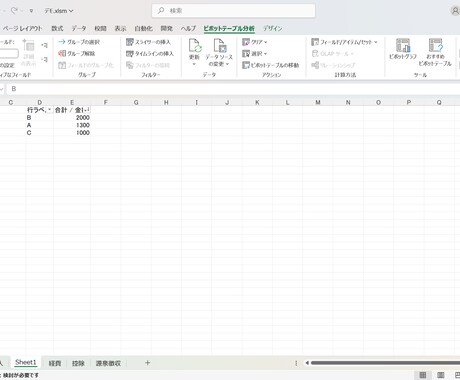Switch to 控除 sheet tab
Viewport: 460px width, 380px height.
(78, 363)
